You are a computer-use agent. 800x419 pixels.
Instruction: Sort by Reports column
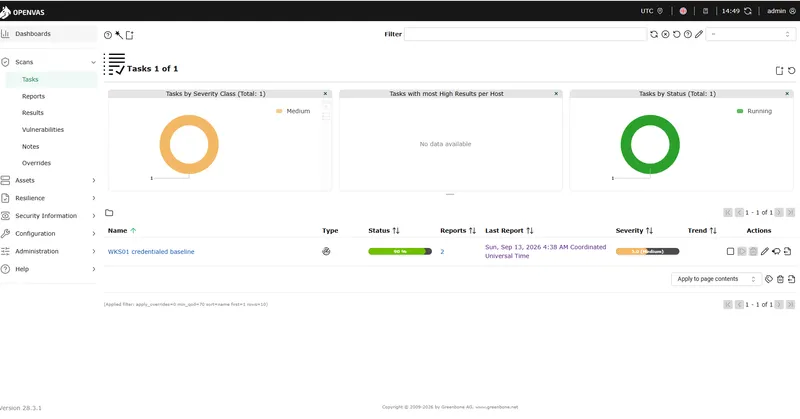[x=458, y=231]
